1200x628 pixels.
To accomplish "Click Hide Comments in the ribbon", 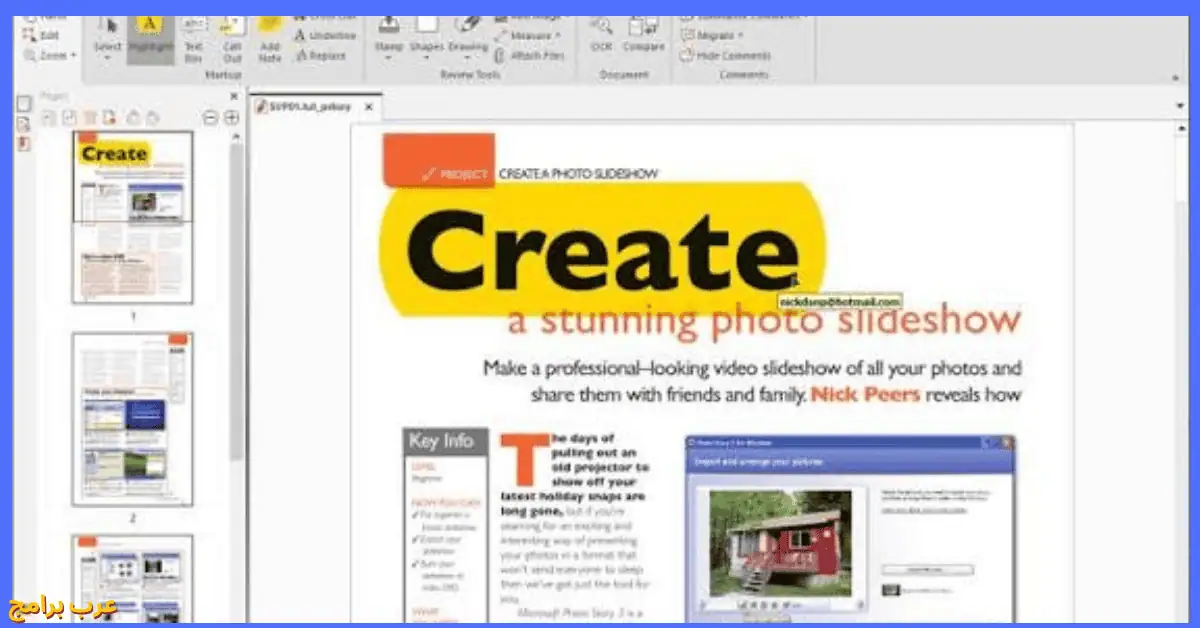I will point(726,56).
